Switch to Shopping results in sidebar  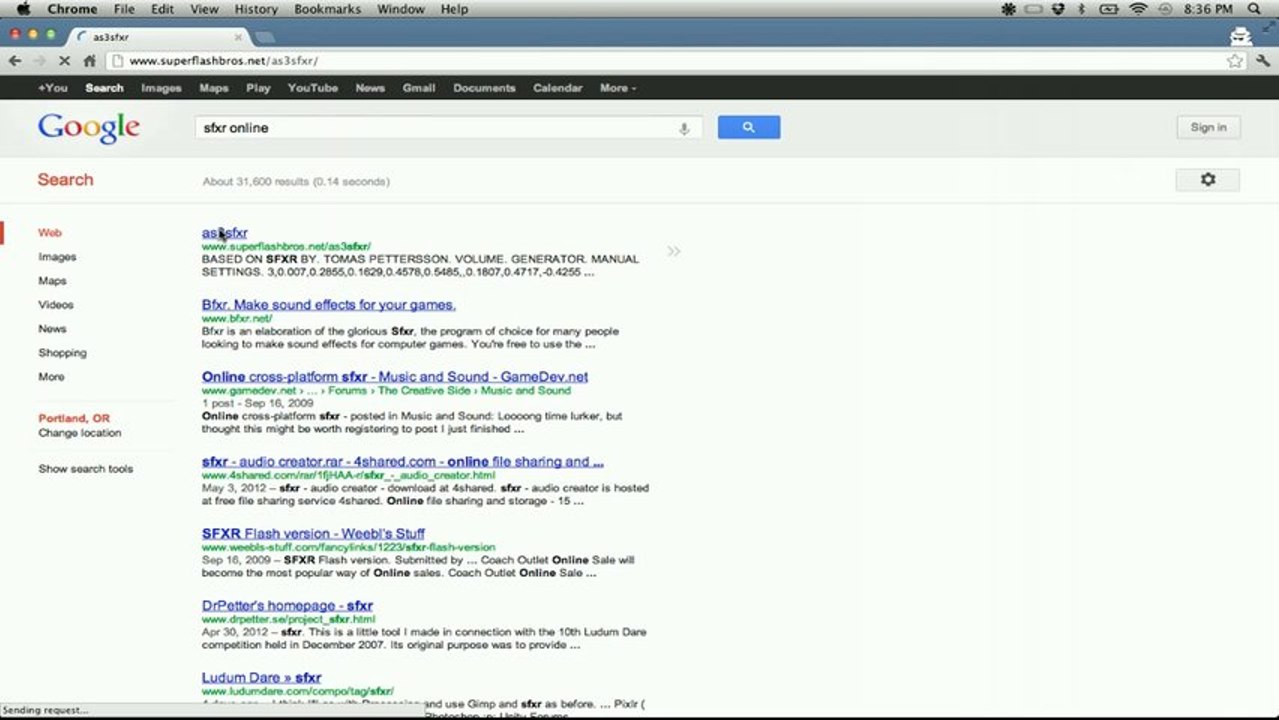62,353
